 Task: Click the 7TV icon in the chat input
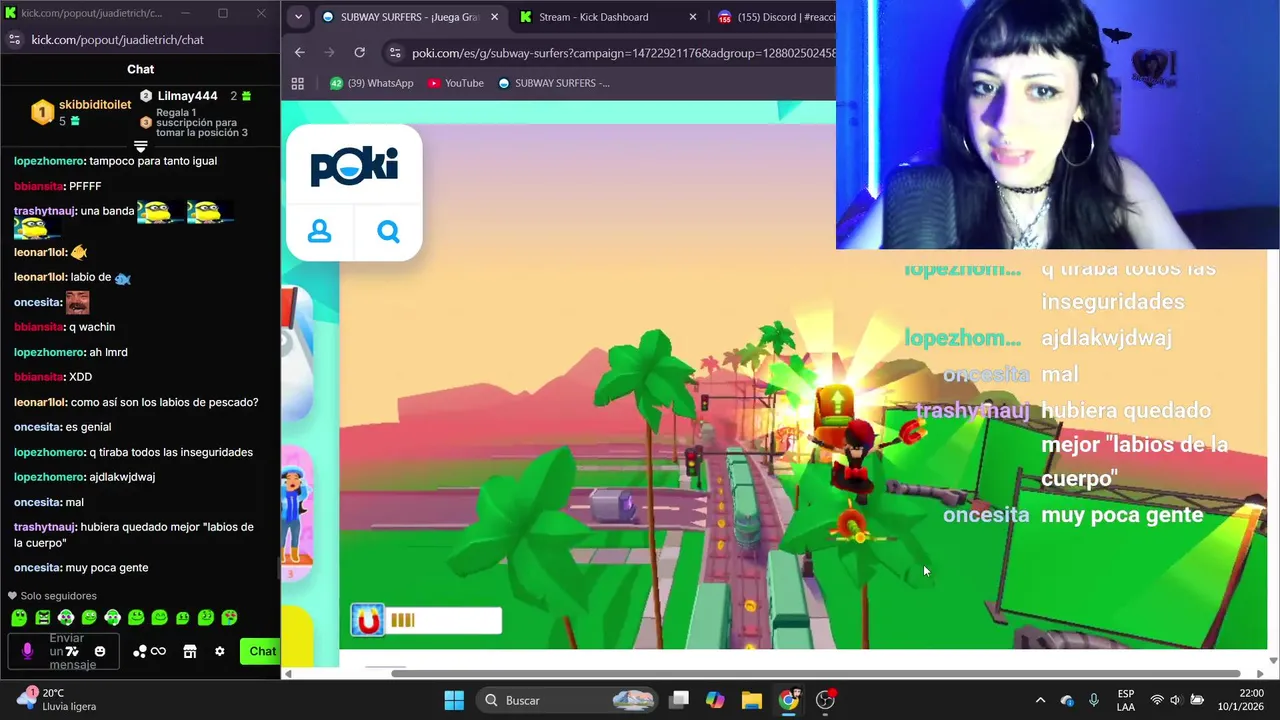[72, 651]
